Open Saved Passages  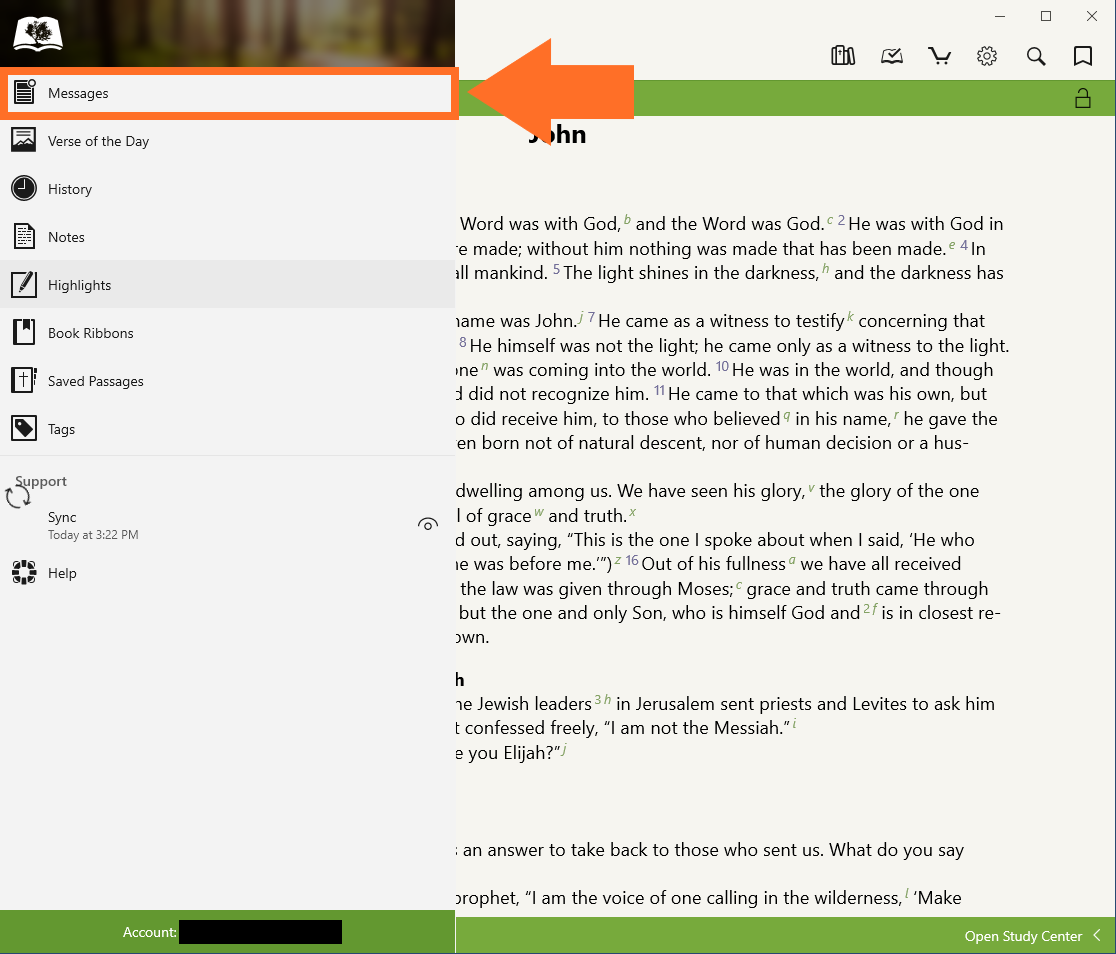228,381
